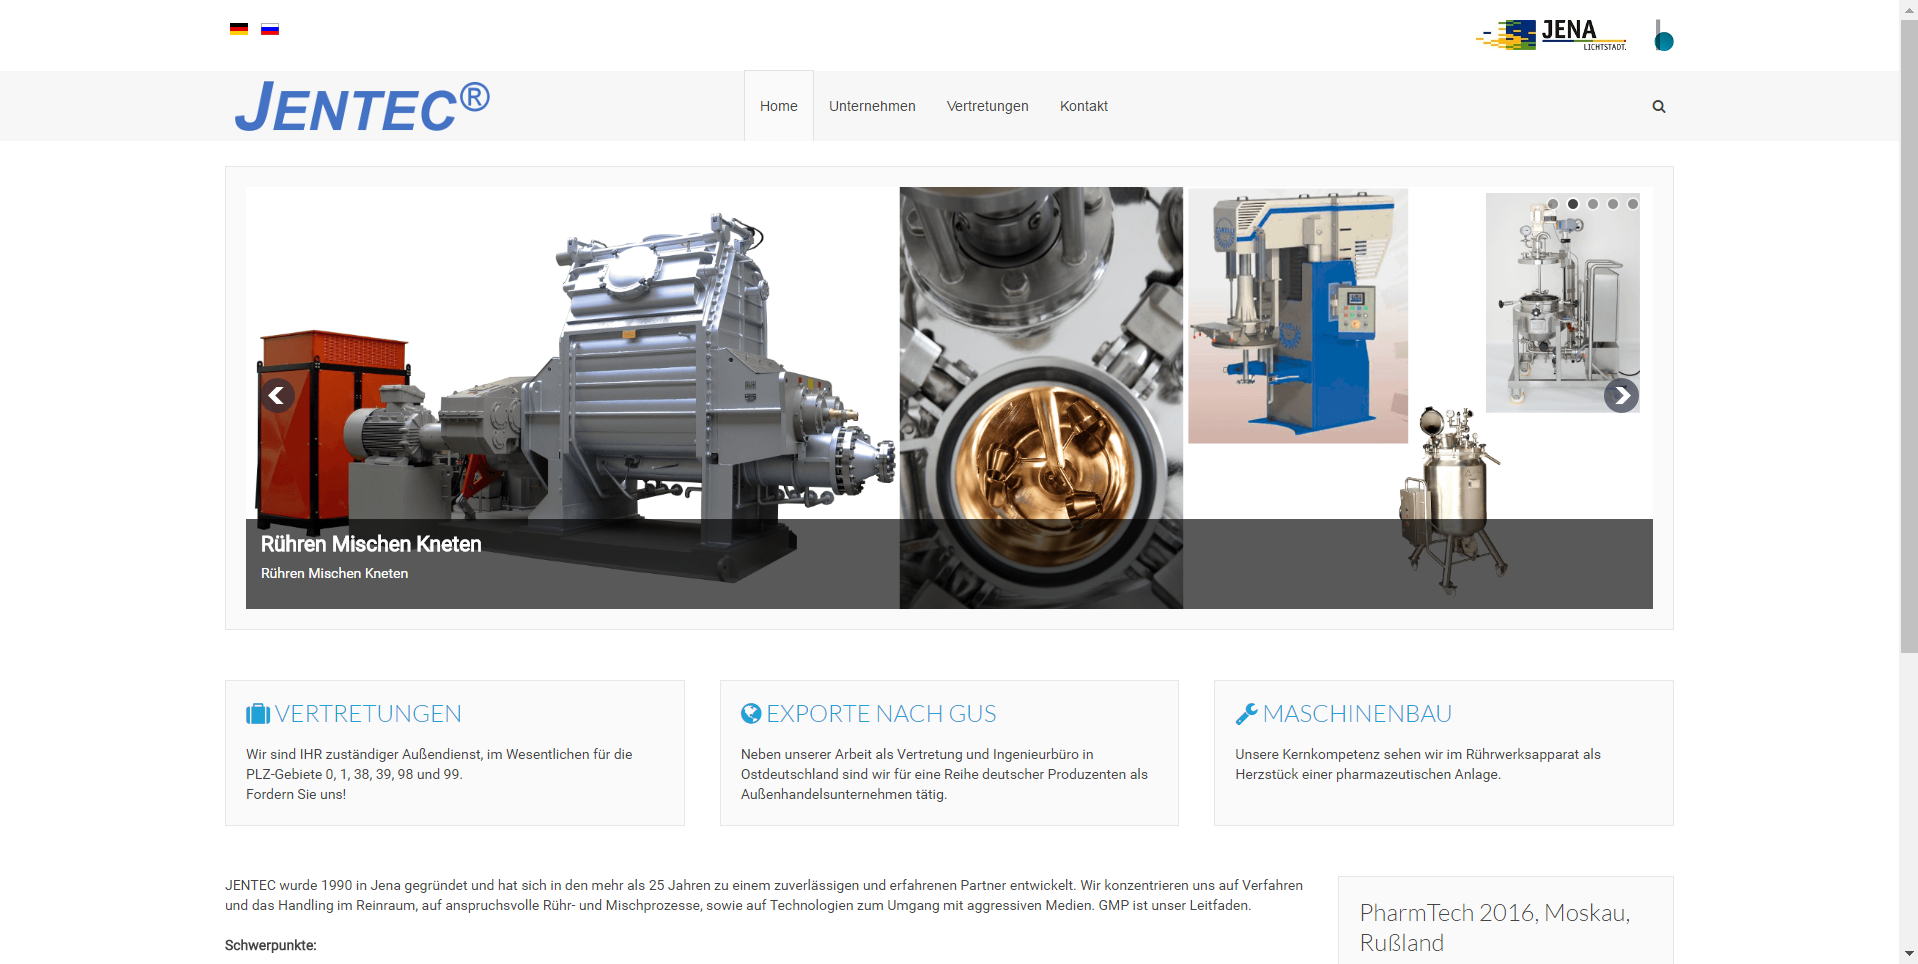
Task: Click the globe icon beside Exporte nach GUS
Action: [751, 713]
